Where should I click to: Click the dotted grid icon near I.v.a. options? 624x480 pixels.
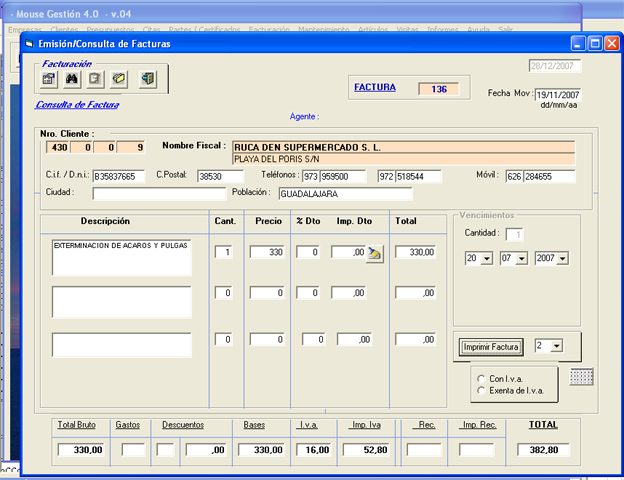[582, 376]
